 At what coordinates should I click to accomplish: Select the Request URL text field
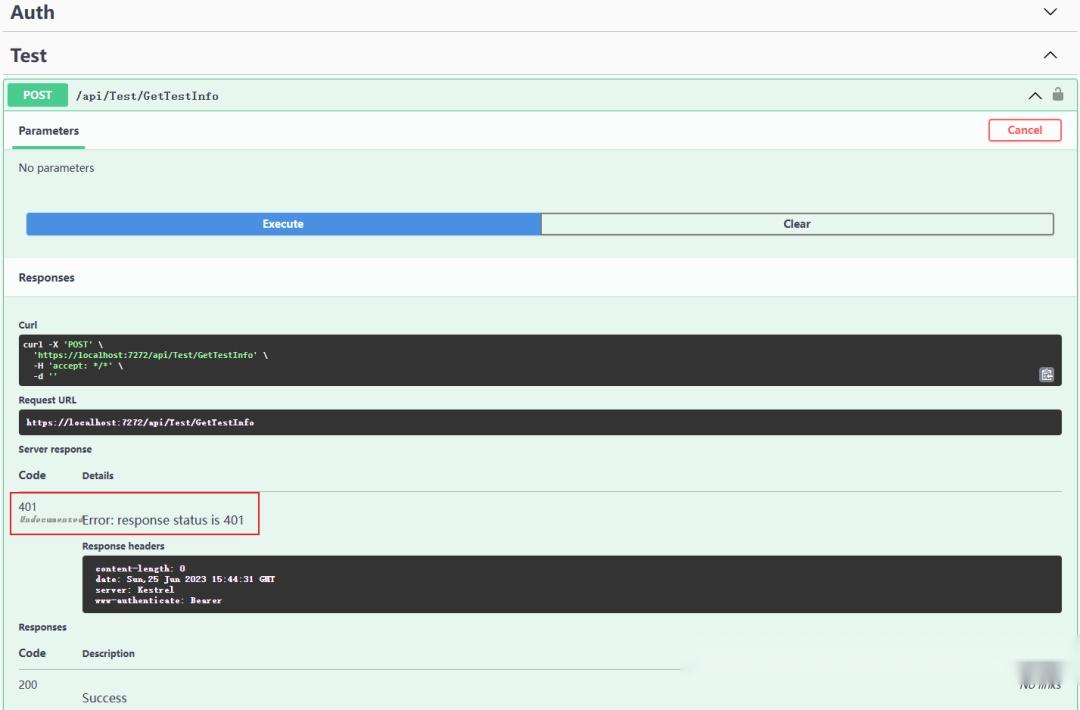click(x=540, y=421)
